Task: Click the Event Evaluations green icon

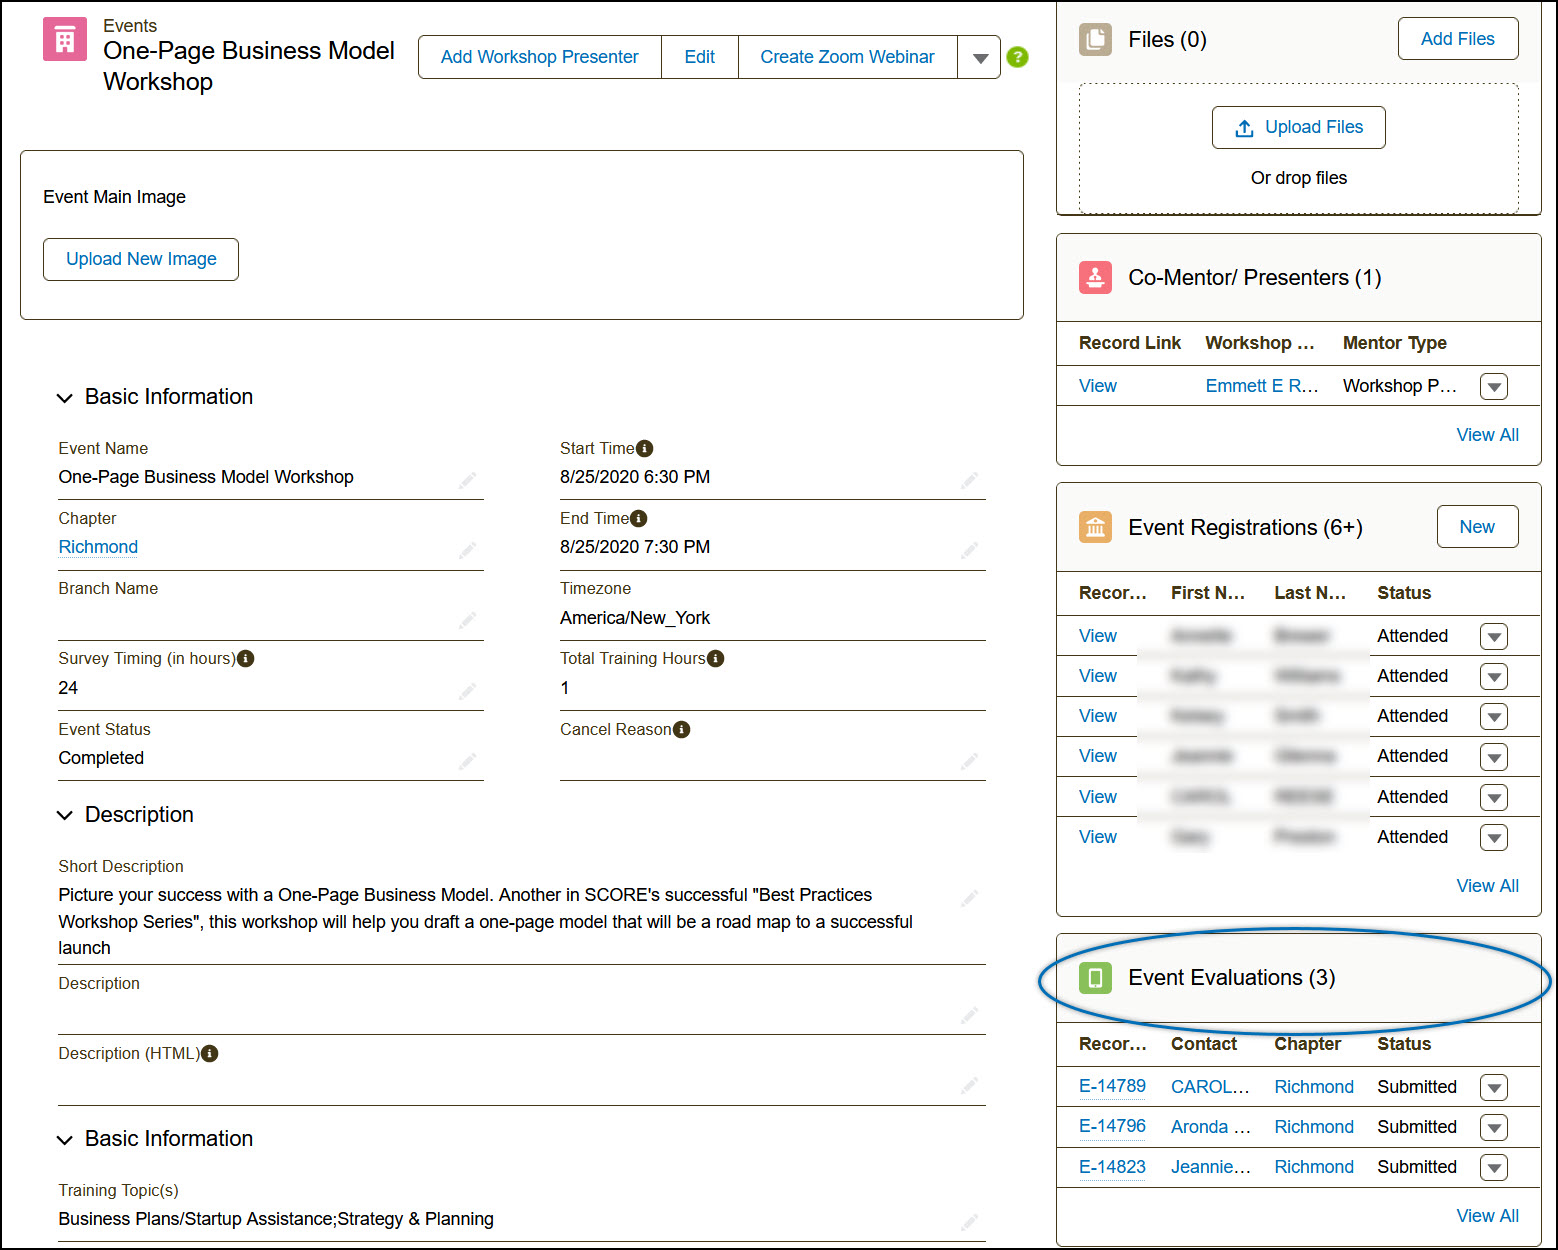Action: (x=1095, y=977)
